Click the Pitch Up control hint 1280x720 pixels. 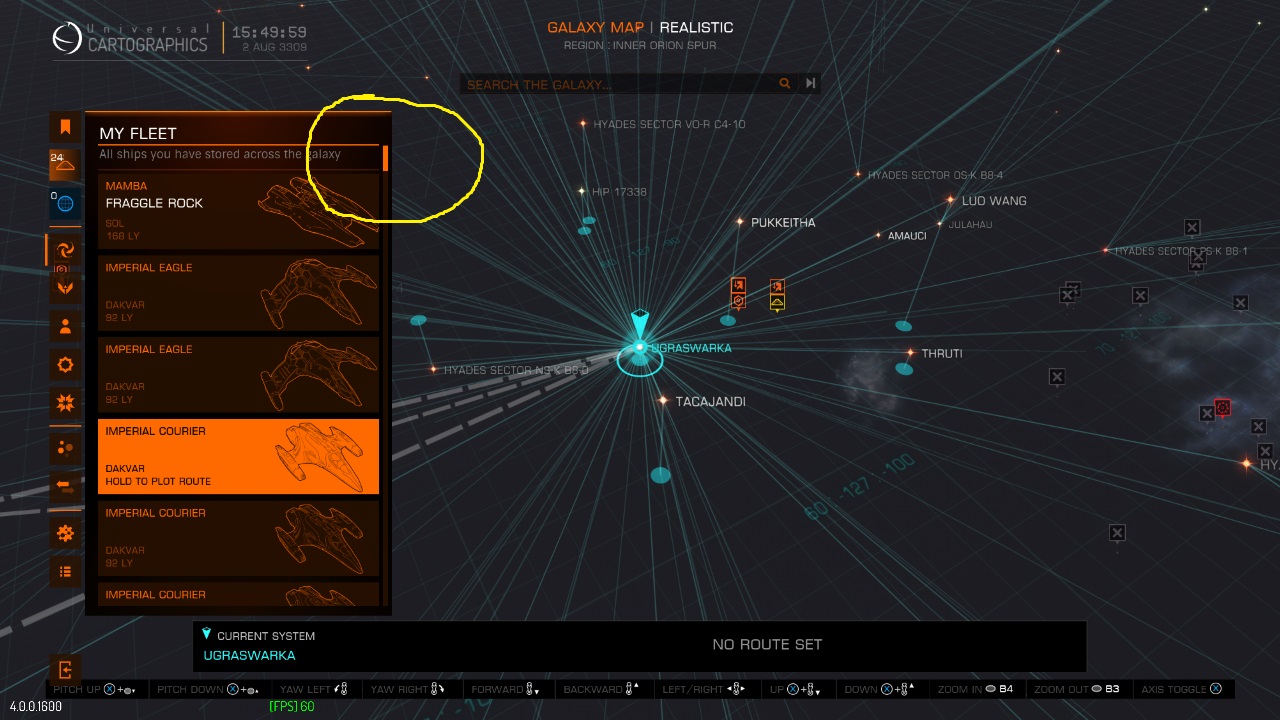94,690
